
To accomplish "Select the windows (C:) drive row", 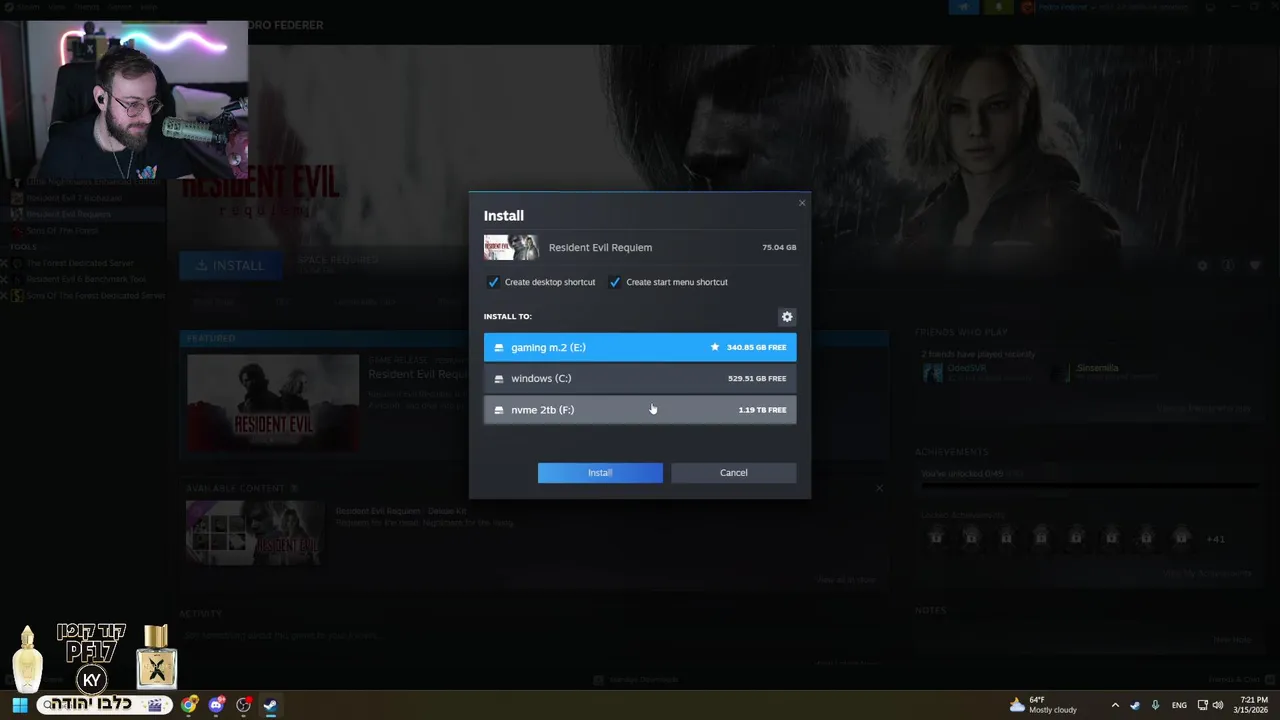I will click(640, 378).
